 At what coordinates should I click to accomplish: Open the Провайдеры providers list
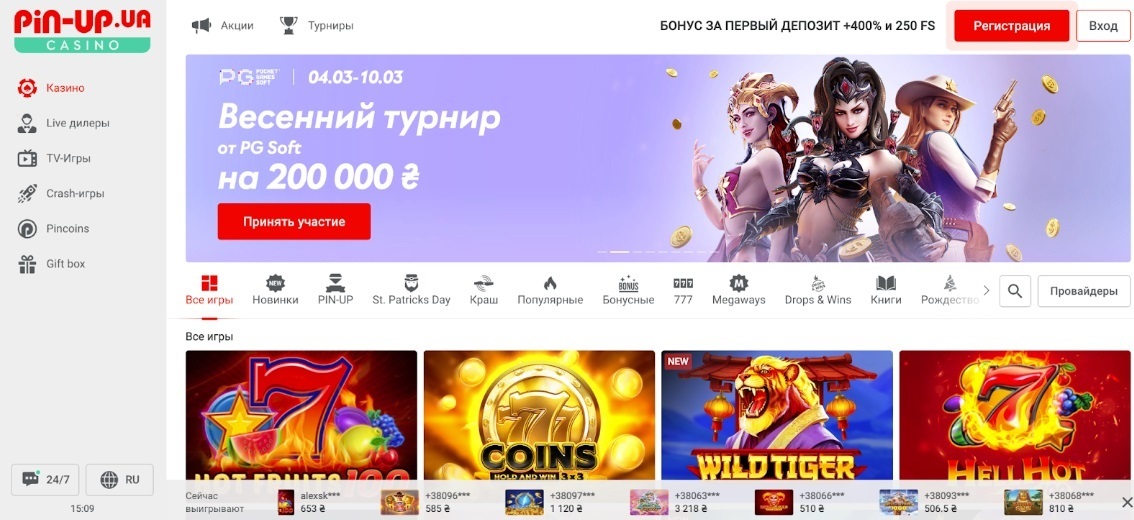coord(1083,291)
